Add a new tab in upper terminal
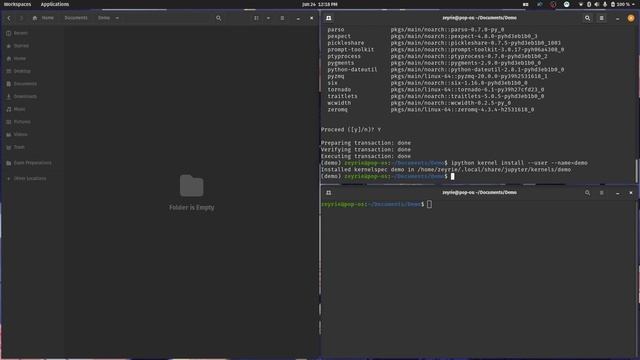 [x=329, y=18]
